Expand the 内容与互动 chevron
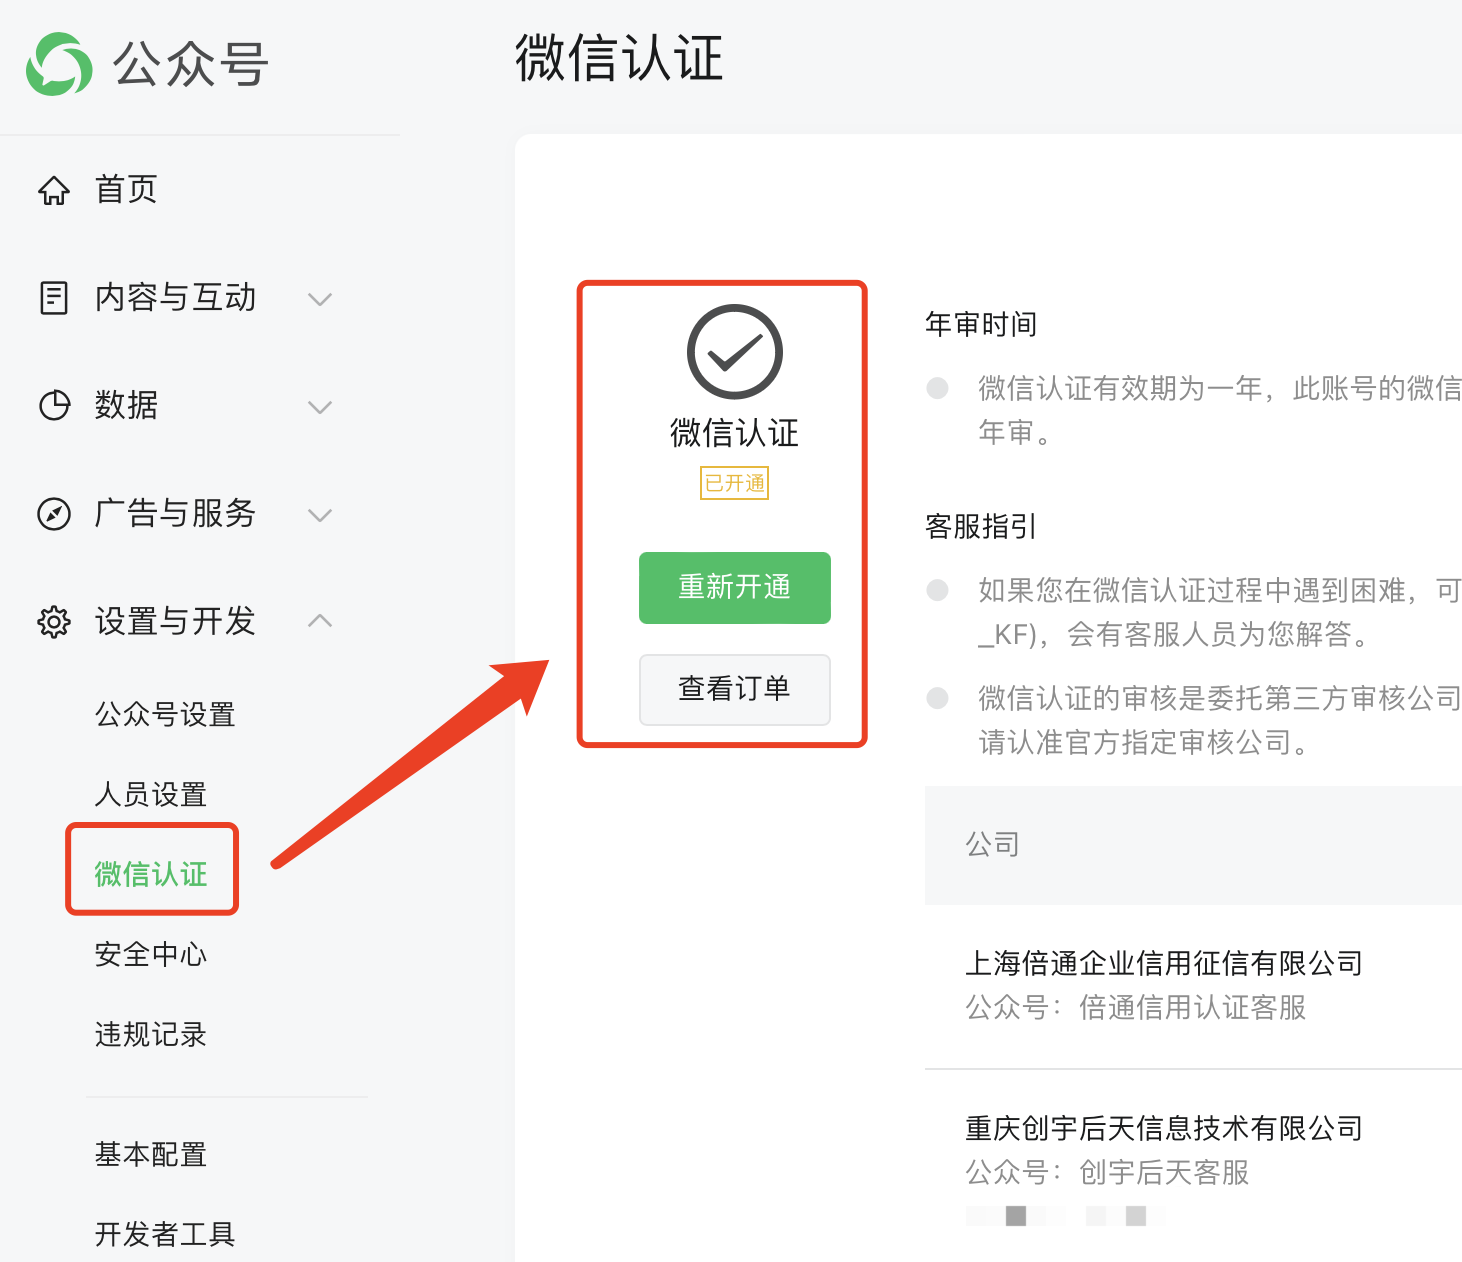This screenshot has width=1462, height=1262. click(x=320, y=299)
